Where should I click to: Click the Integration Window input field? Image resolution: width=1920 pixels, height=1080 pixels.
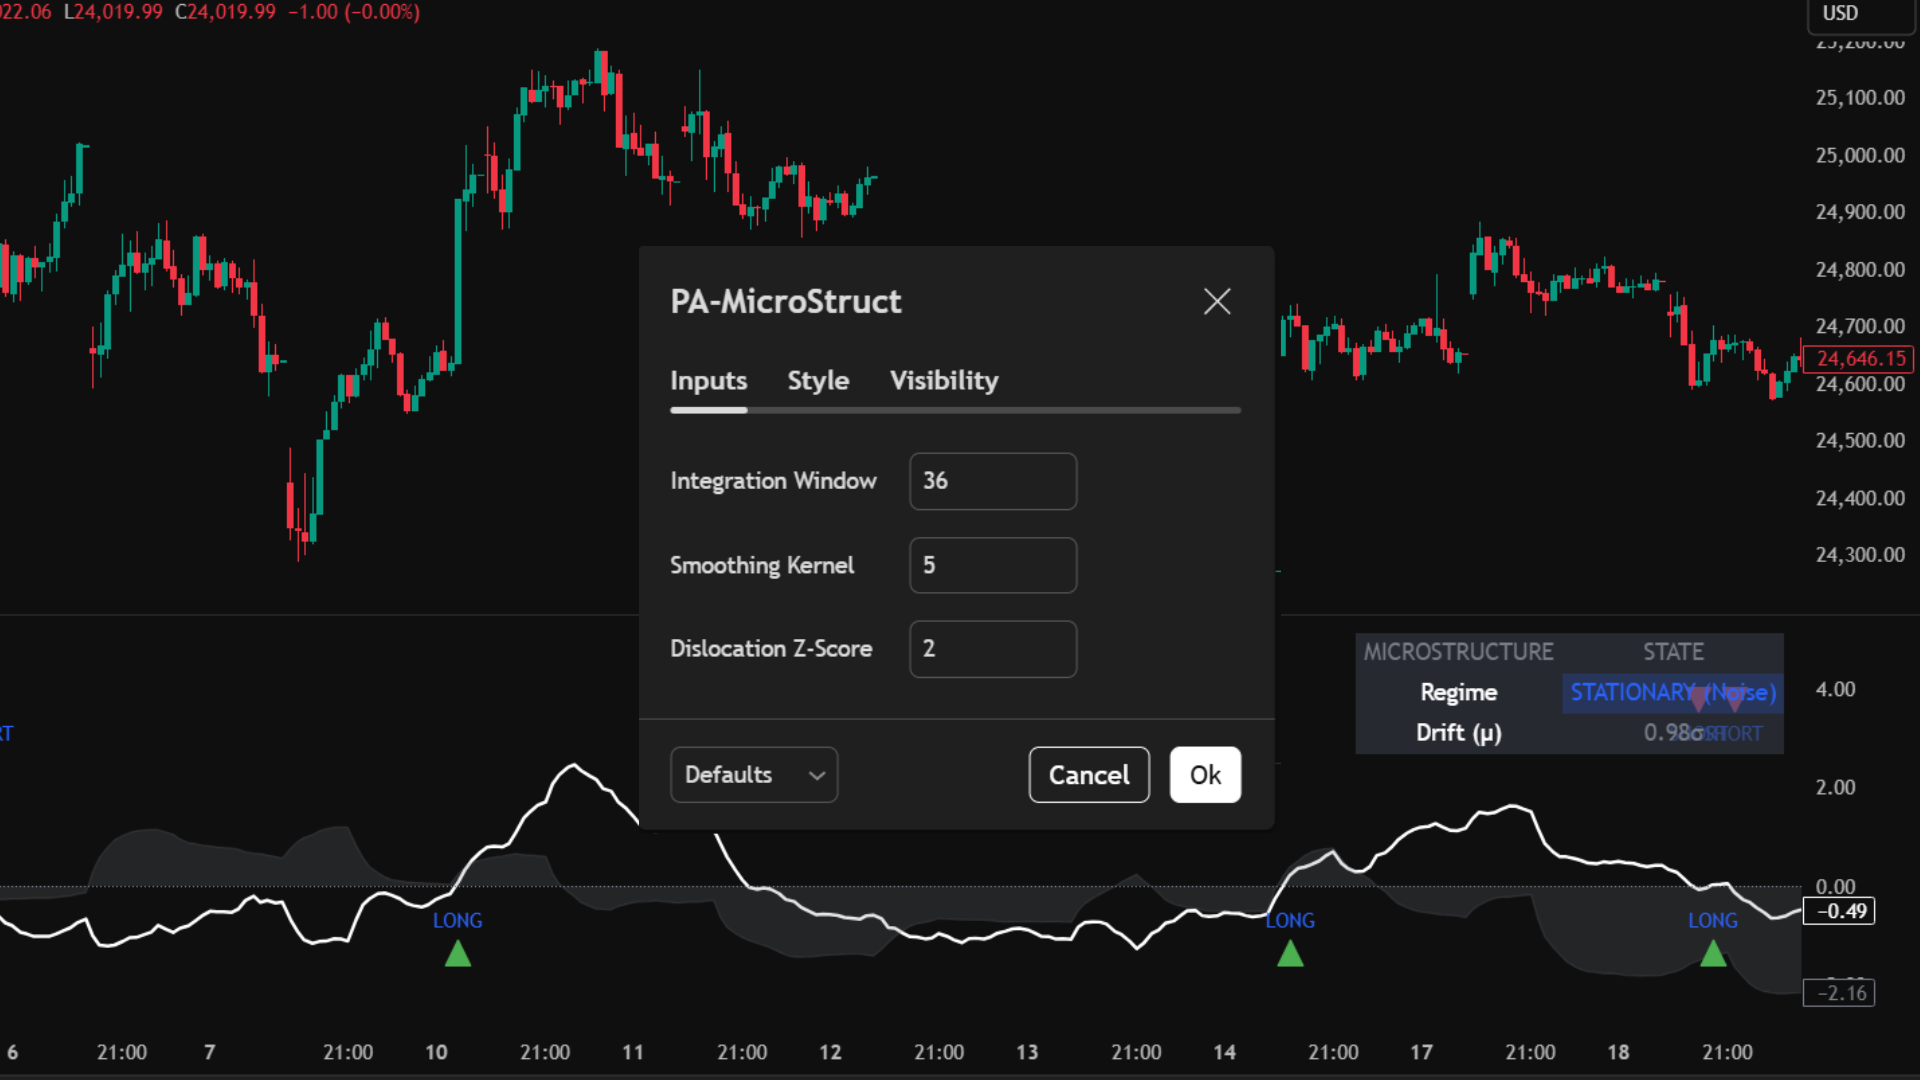pyautogui.click(x=992, y=481)
